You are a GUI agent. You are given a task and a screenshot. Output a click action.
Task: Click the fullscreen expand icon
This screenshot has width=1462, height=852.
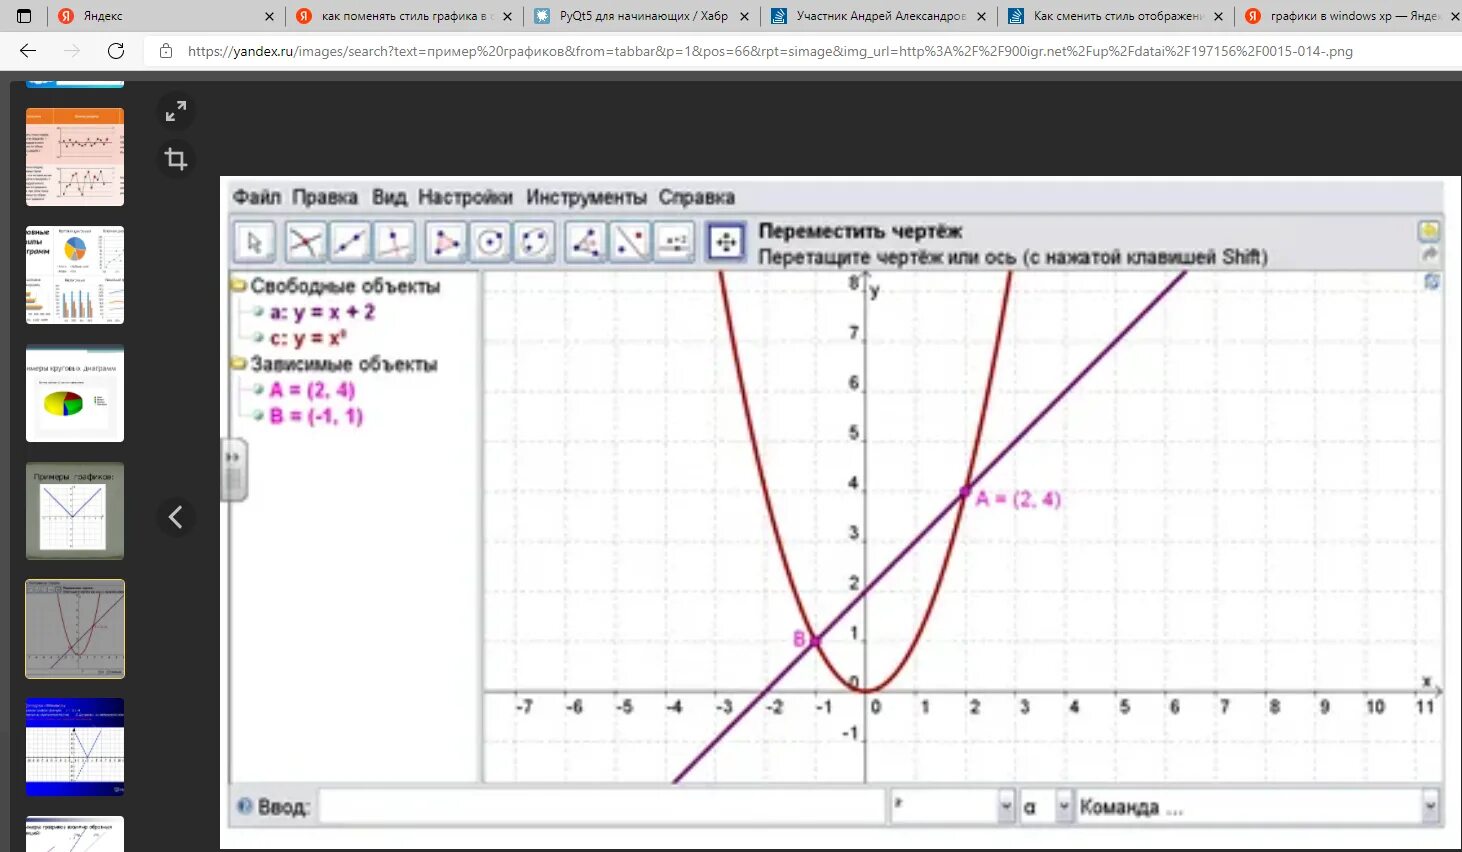(176, 111)
